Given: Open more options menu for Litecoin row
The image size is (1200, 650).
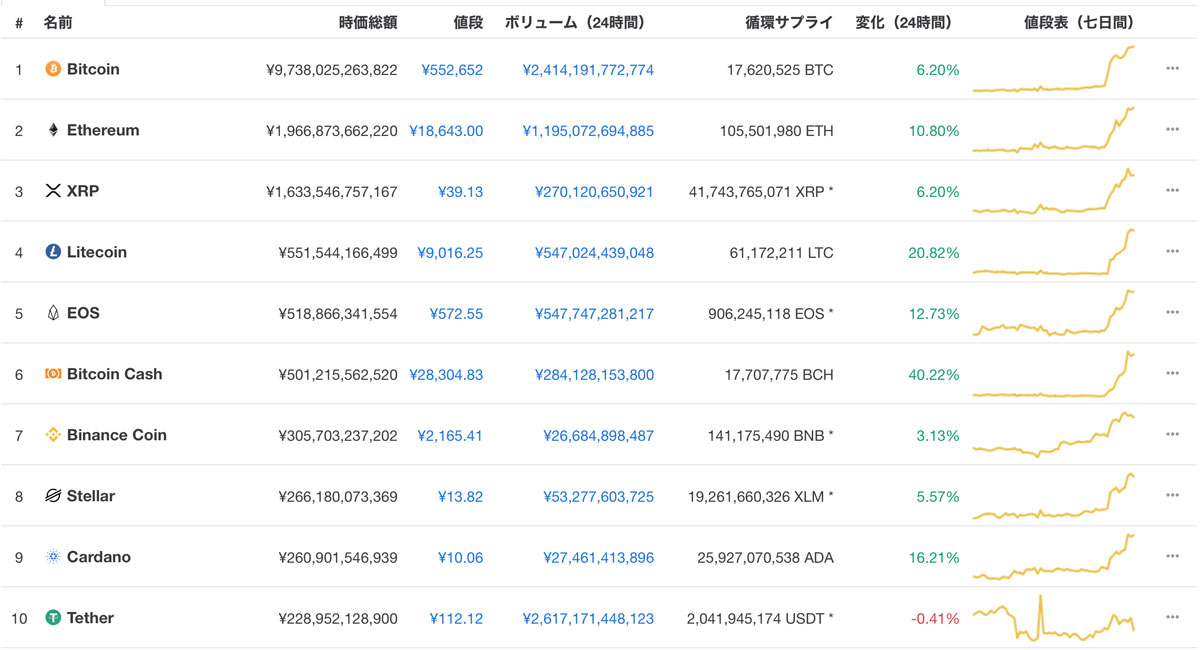Looking at the screenshot, I should (x=1172, y=252).
